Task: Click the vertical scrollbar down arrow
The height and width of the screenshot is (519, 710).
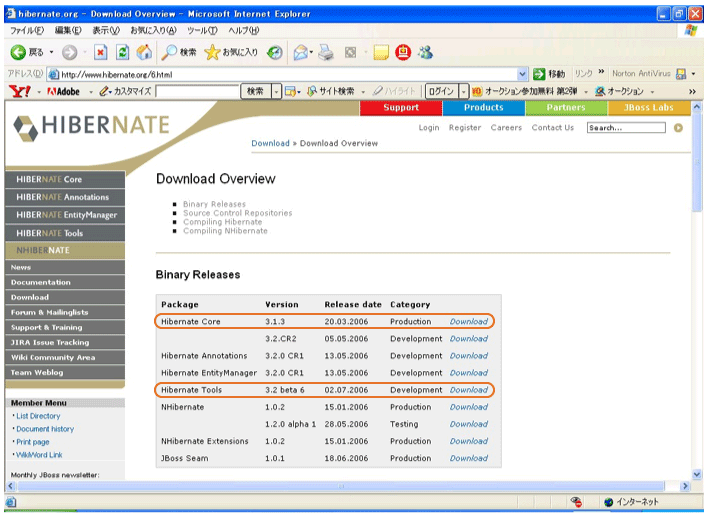Action: point(697,474)
